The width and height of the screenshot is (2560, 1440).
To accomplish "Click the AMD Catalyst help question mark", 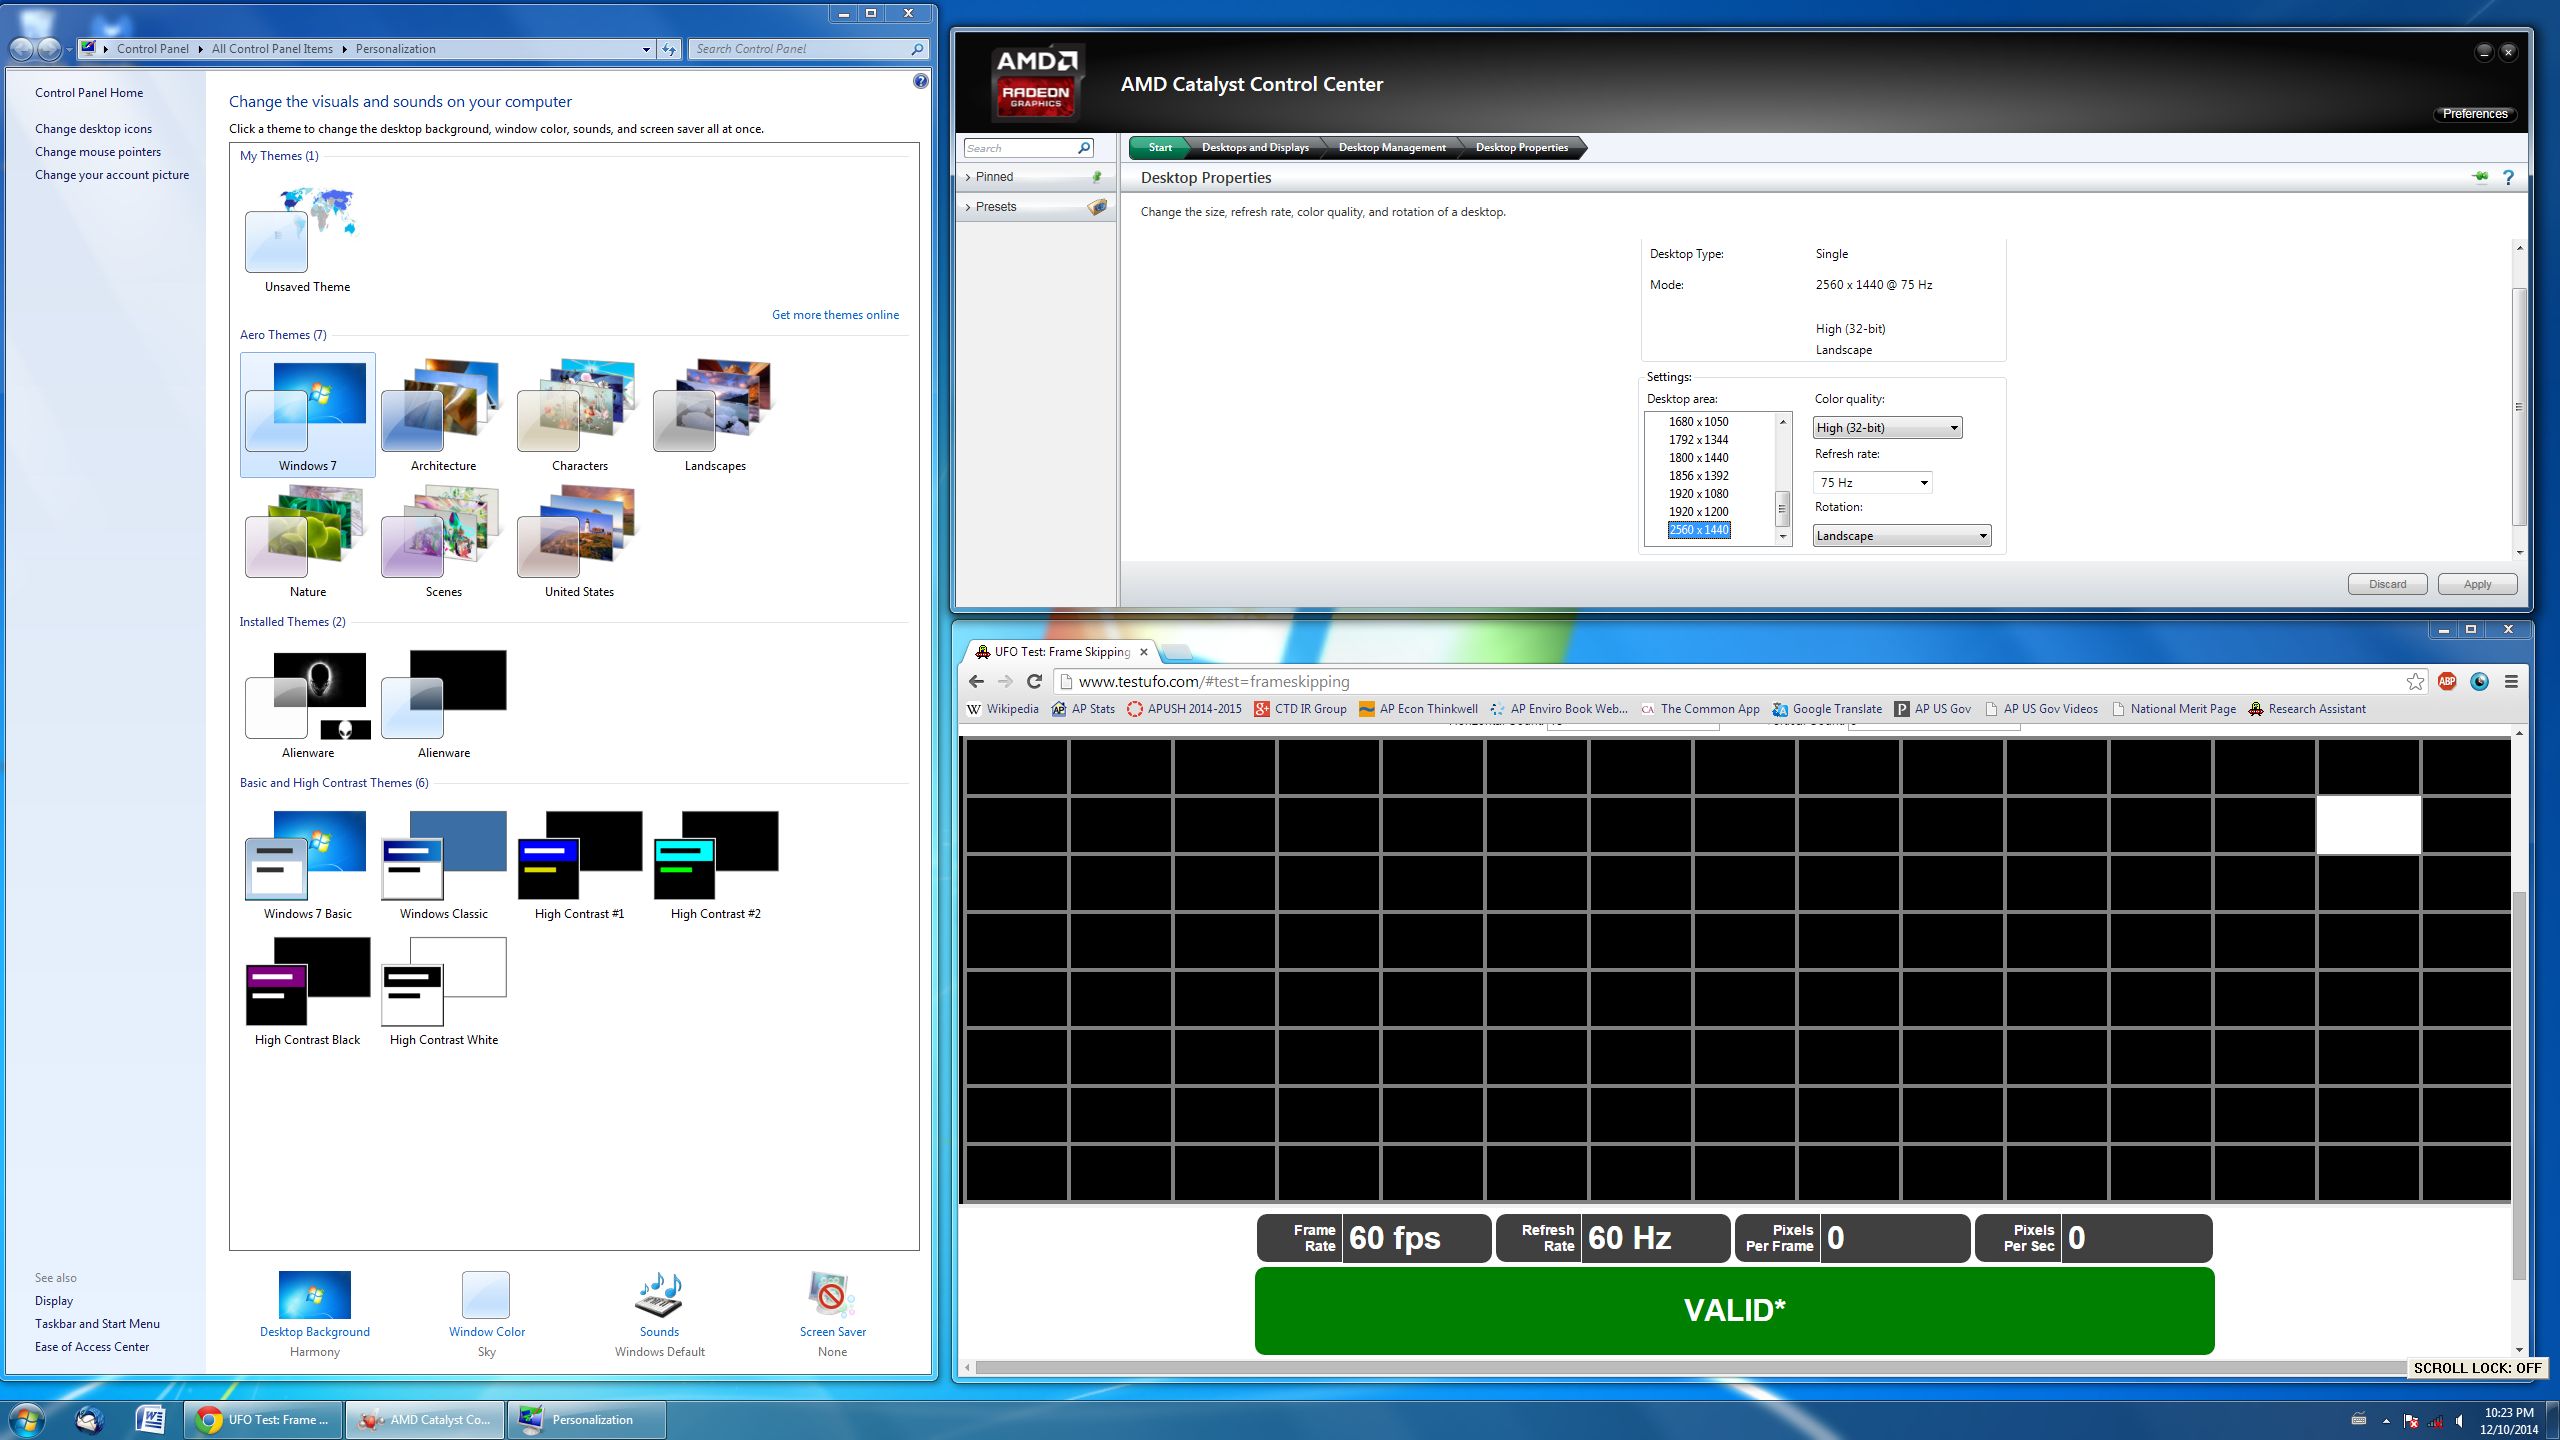I will [x=2508, y=178].
